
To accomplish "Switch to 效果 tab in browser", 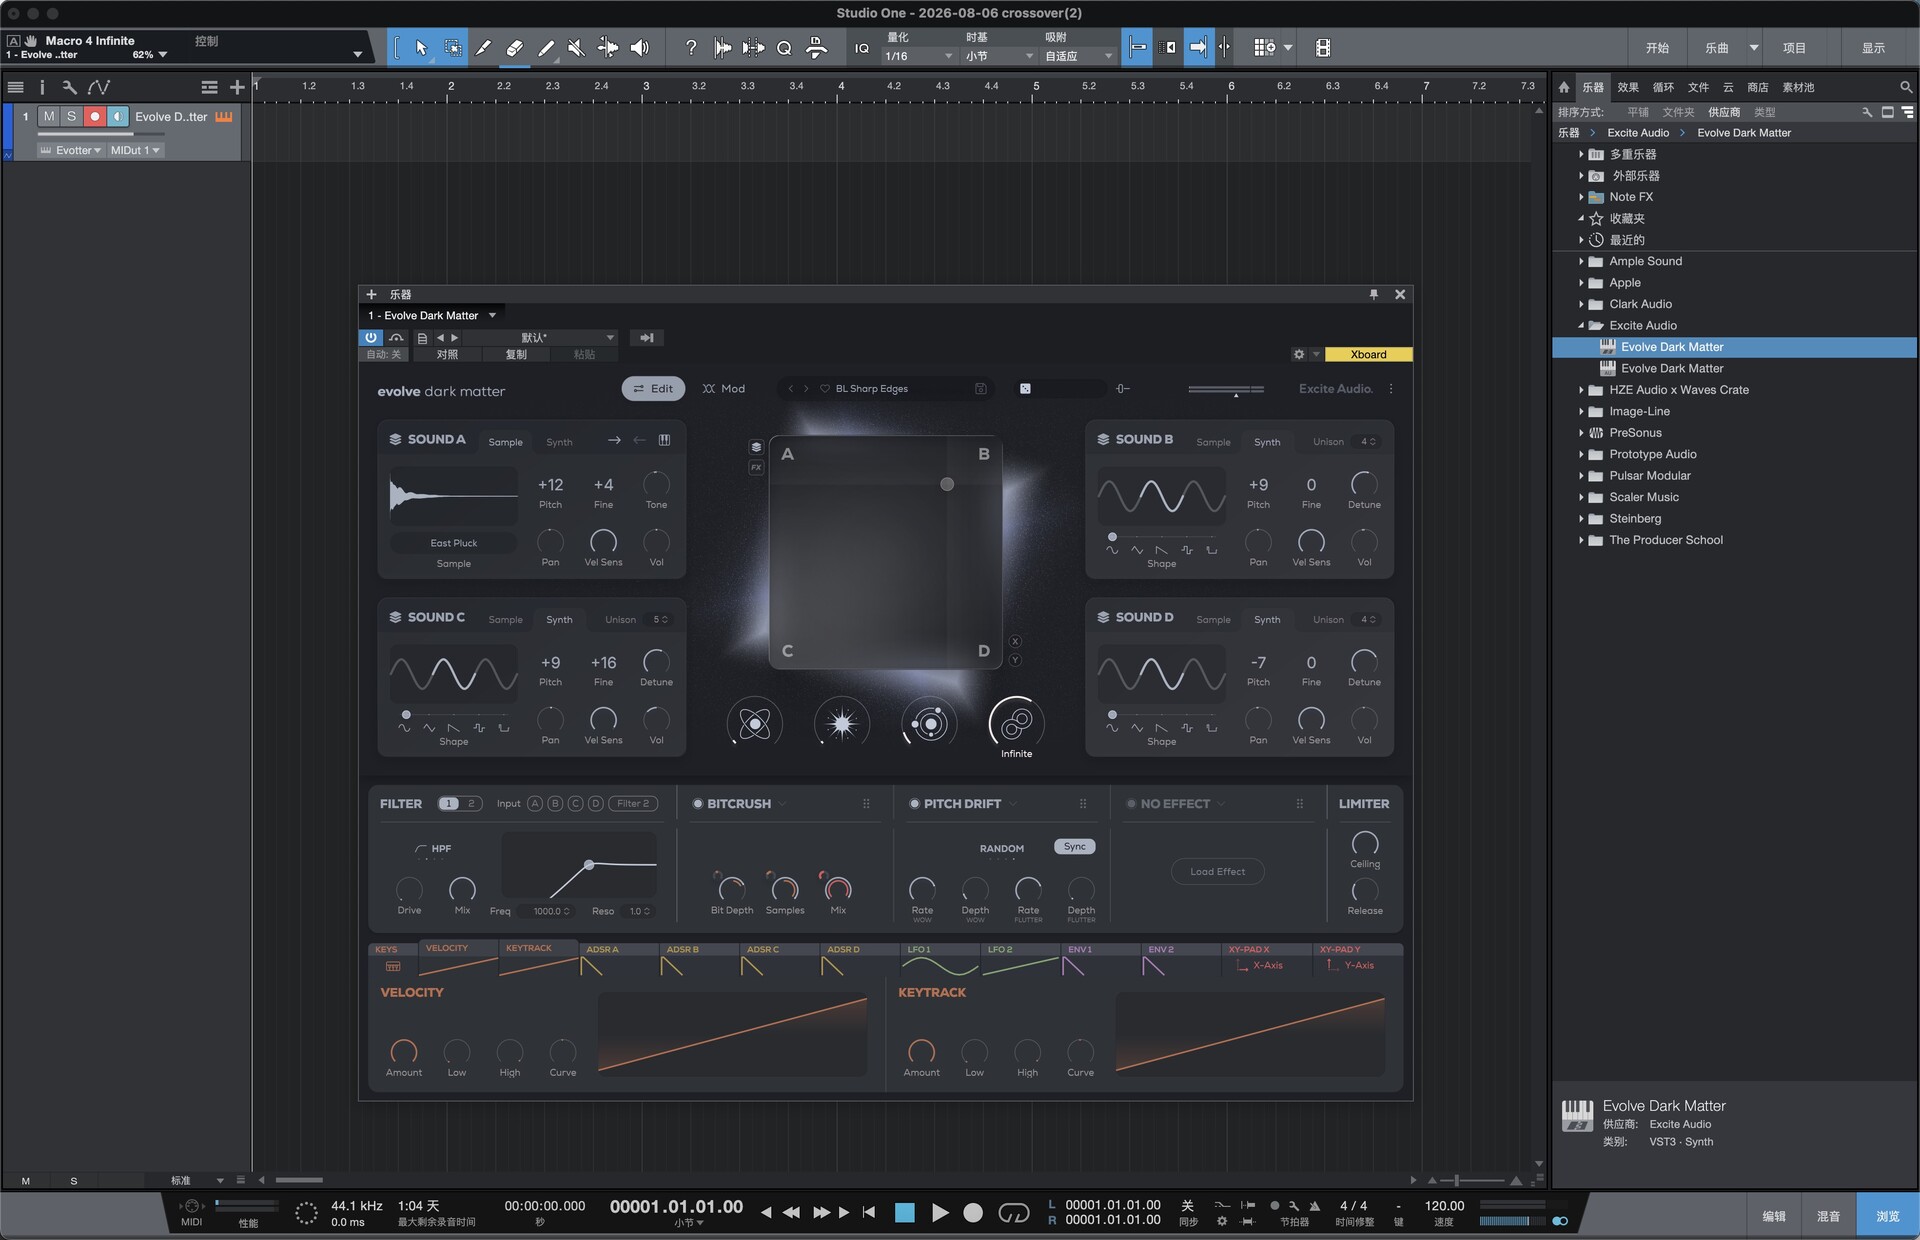I will pos(1628,87).
